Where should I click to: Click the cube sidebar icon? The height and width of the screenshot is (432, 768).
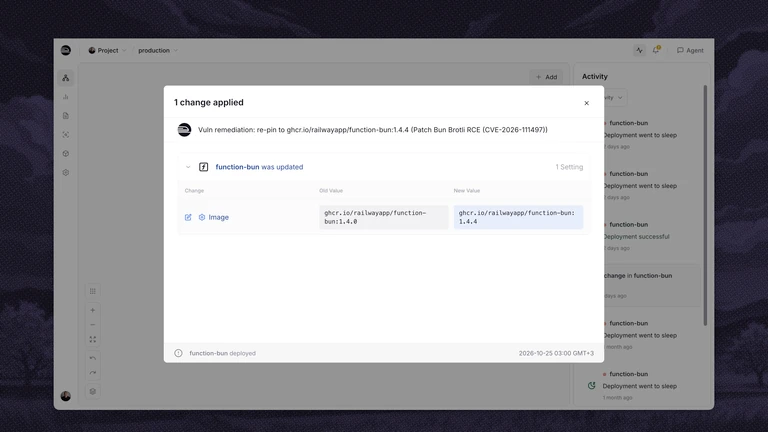pyautogui.click(x=66, y=154)
